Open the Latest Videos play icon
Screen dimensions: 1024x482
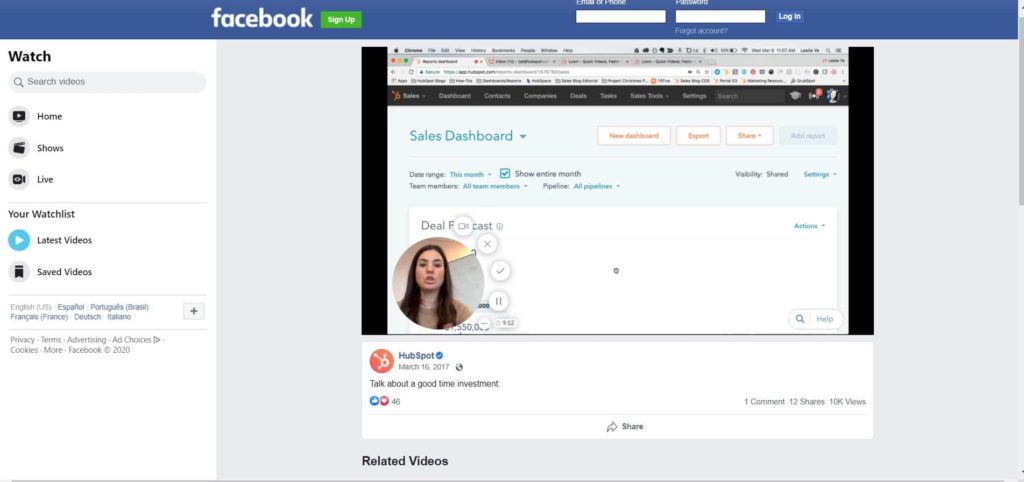(19, 240)
